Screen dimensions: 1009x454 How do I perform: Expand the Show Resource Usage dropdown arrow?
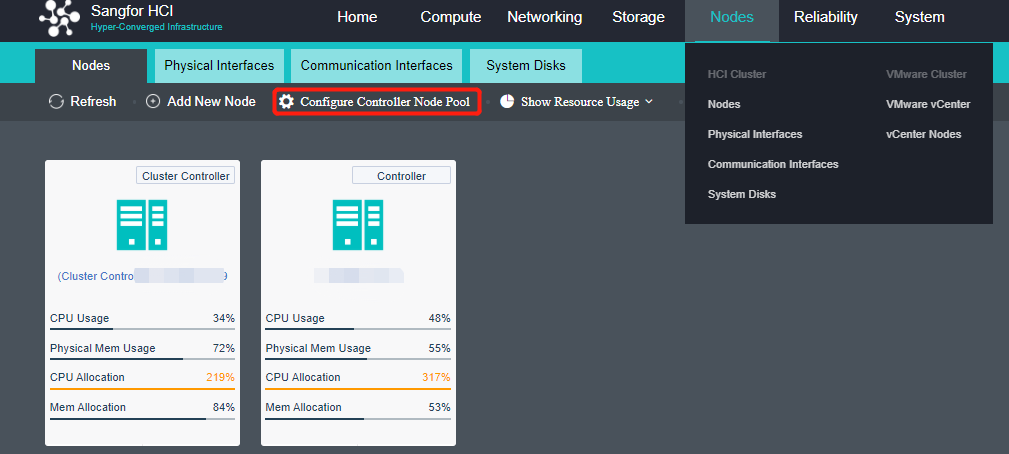pos(649,102)
